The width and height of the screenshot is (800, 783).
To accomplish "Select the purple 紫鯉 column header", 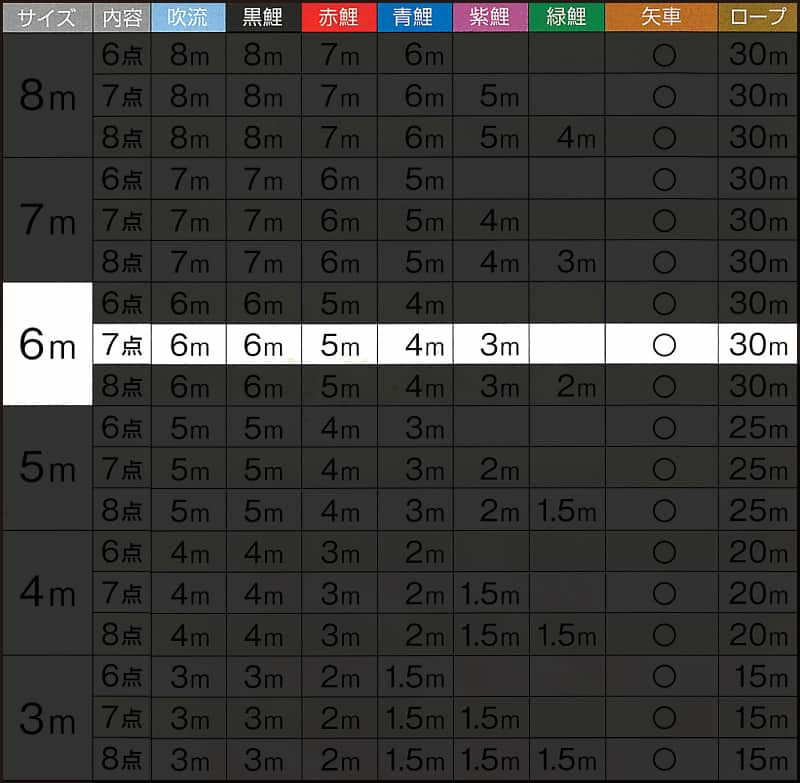I will 488,17.
